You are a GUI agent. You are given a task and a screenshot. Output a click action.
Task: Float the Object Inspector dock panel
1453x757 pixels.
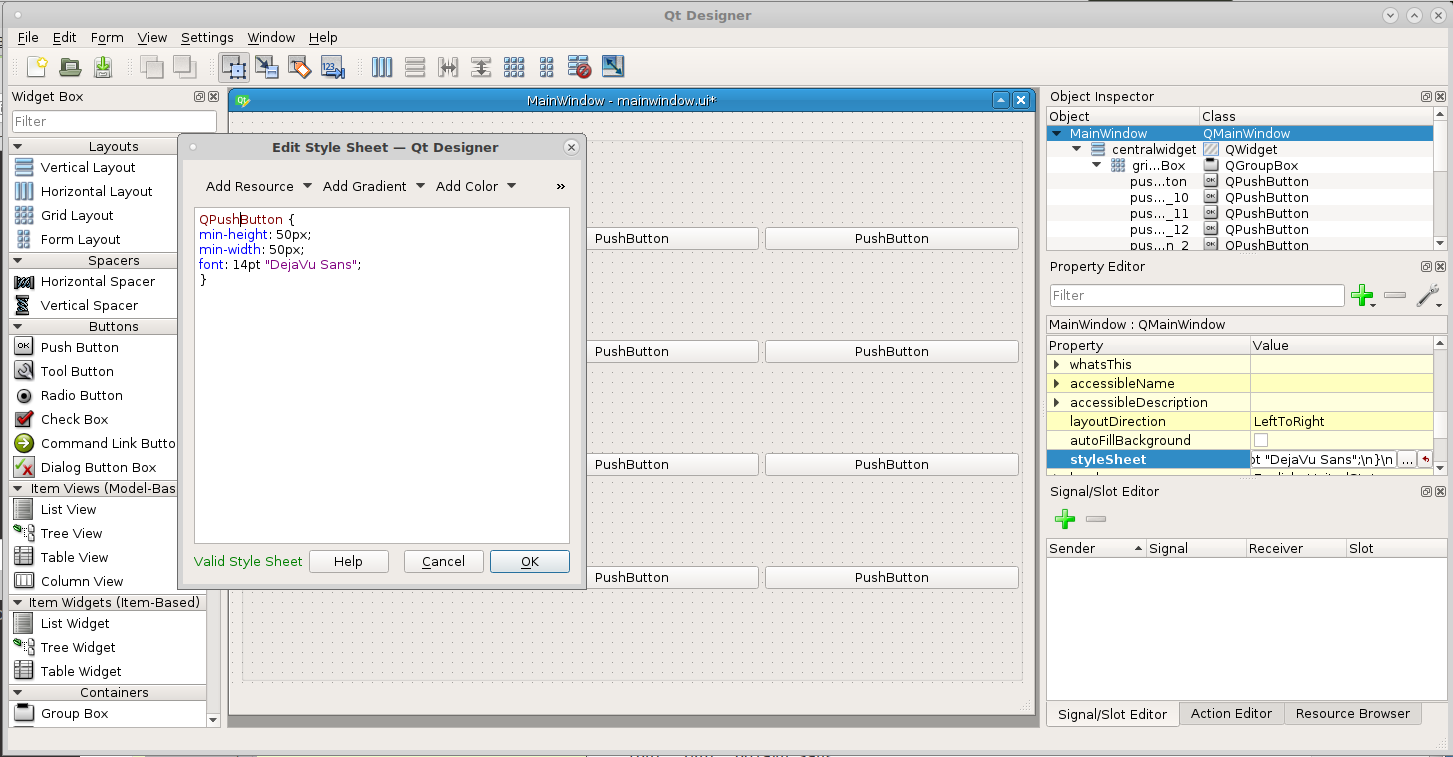(1426, 97)
